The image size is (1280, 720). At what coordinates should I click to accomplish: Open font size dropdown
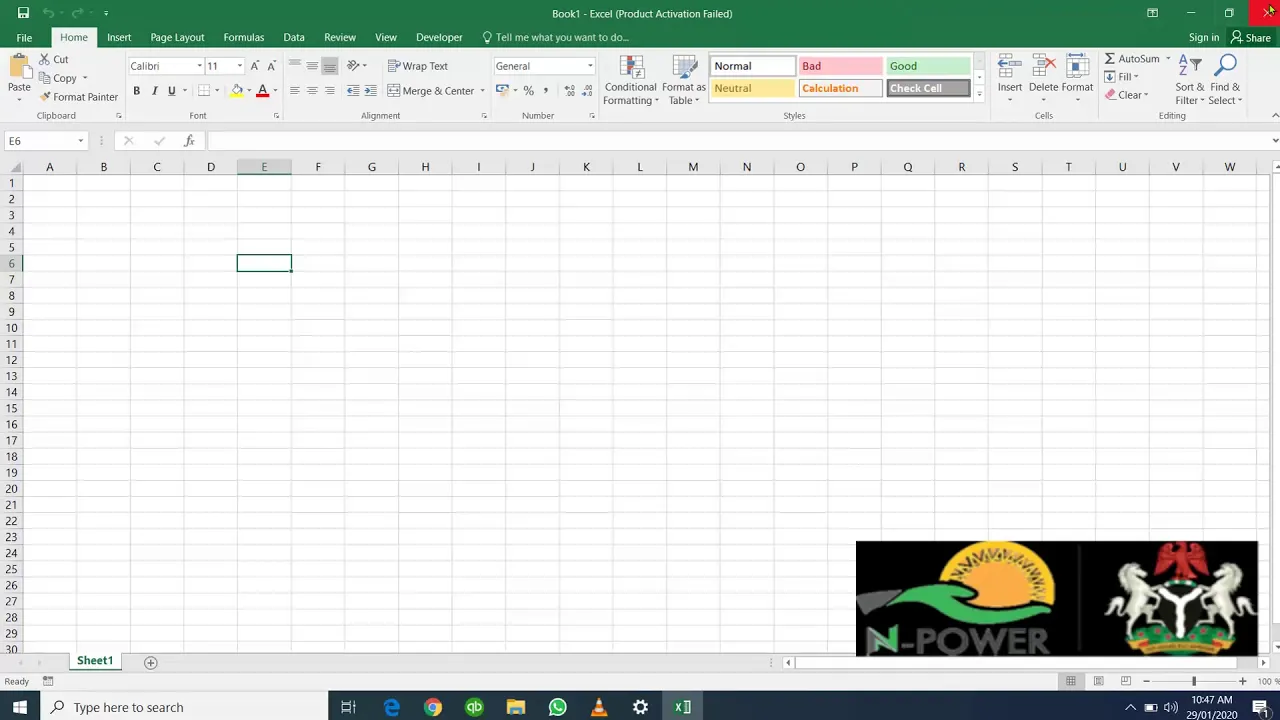click(x=239, y=66)
